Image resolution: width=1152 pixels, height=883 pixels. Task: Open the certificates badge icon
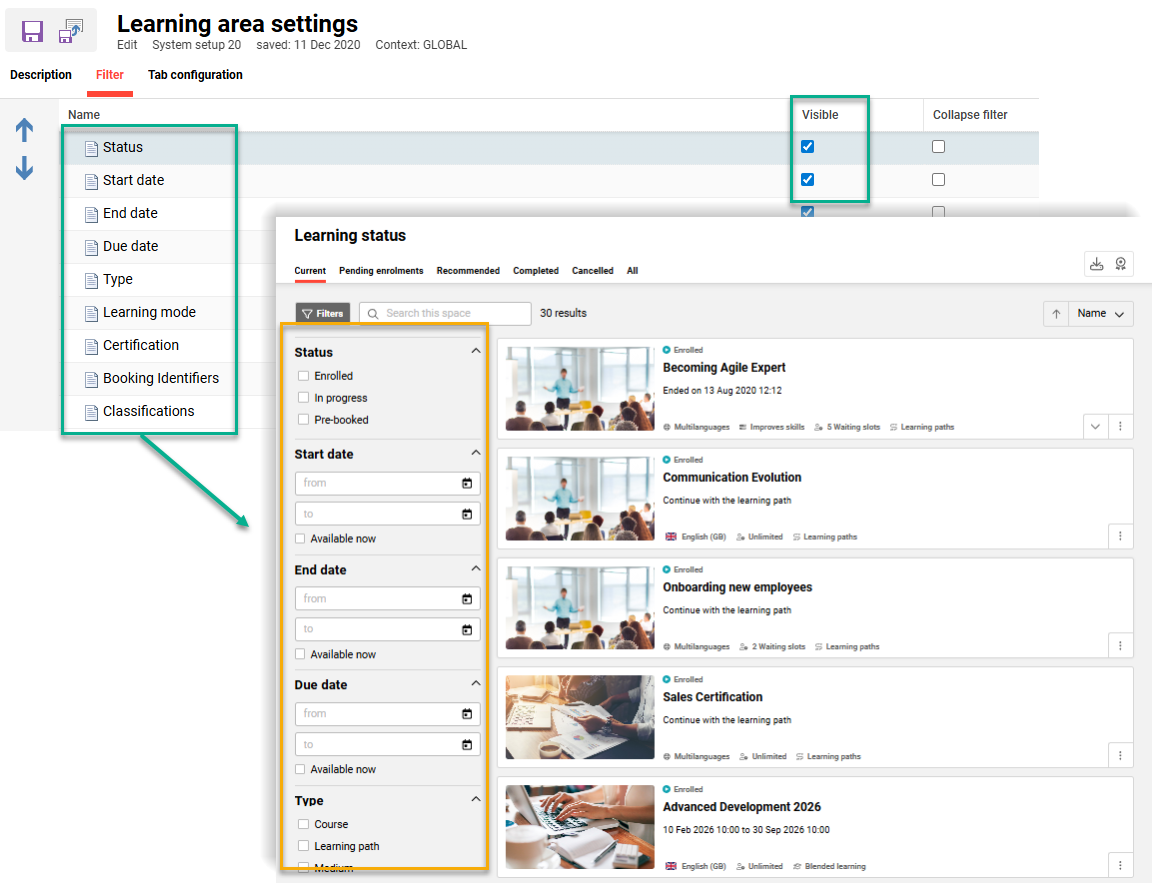click(x=1121, y=263)
